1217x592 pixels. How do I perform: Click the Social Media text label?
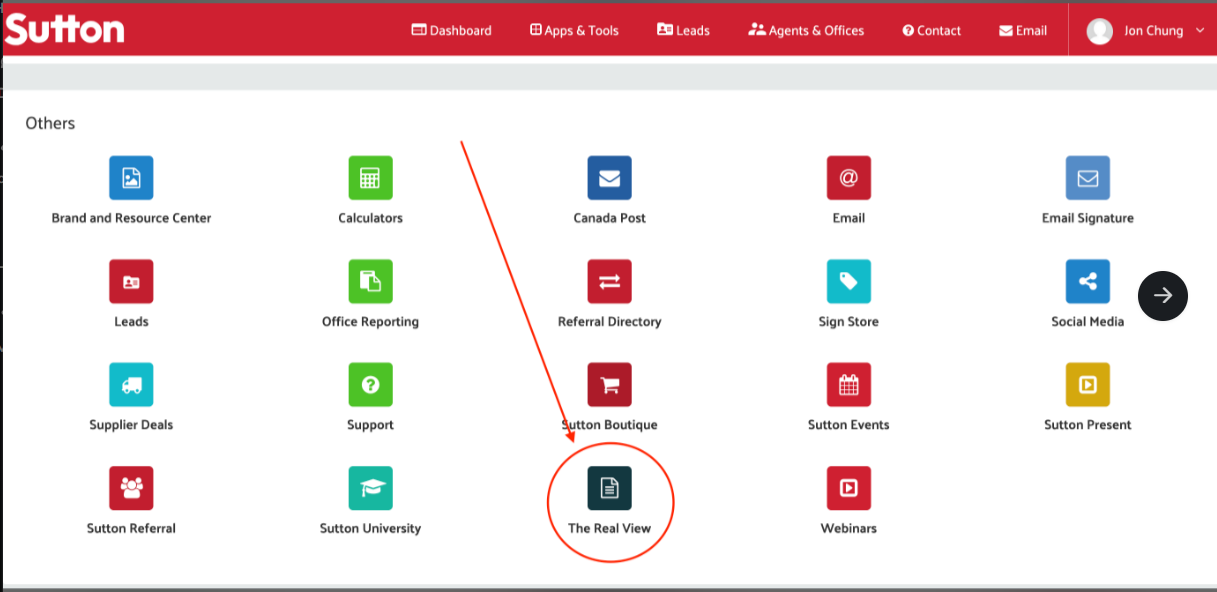click(x=1087, y=322)
